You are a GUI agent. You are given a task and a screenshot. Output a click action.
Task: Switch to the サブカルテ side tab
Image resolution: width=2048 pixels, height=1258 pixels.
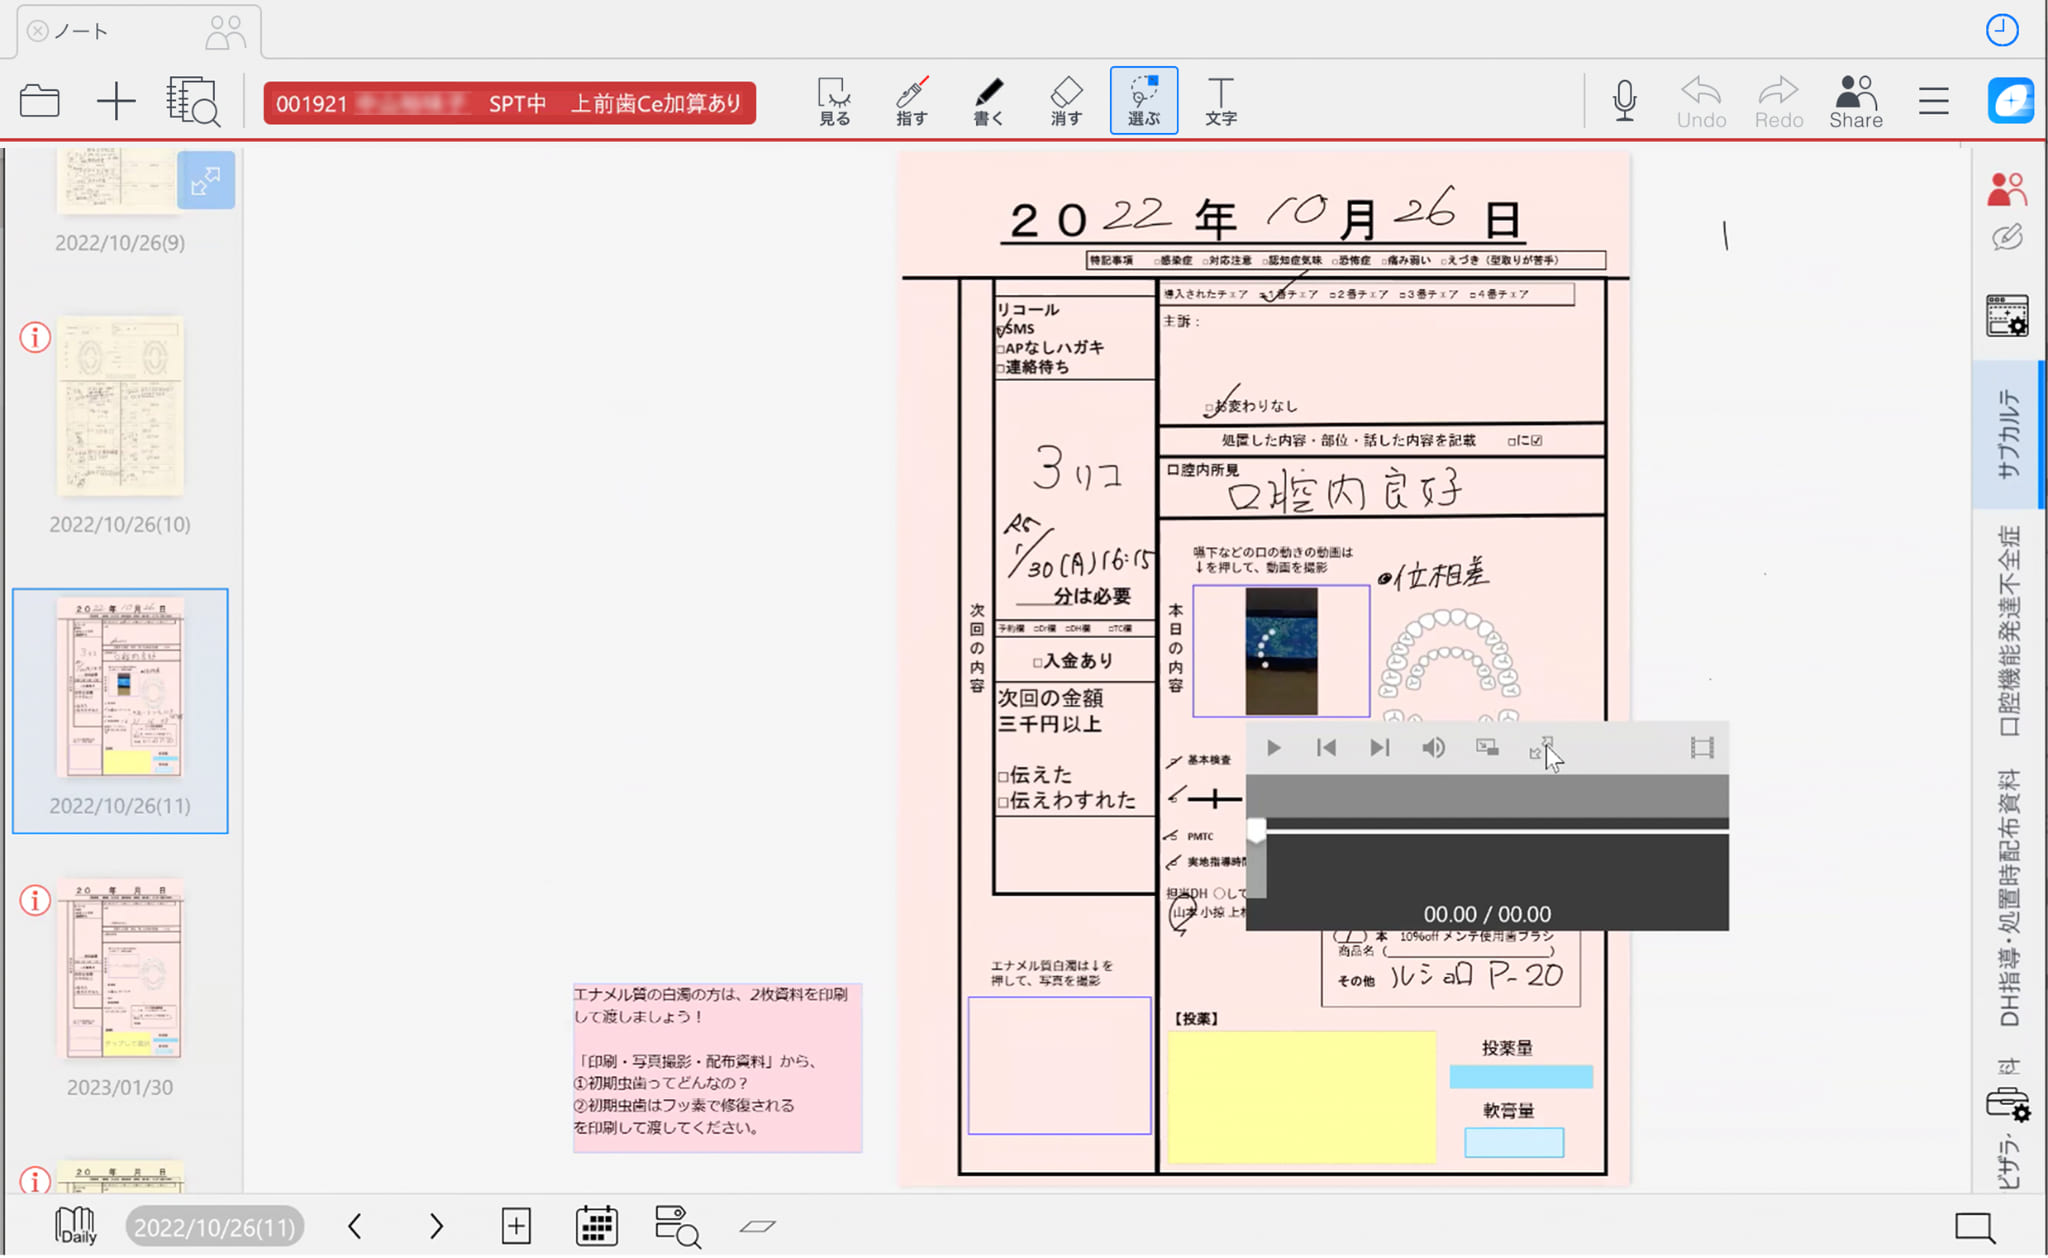coord(2009,434)
